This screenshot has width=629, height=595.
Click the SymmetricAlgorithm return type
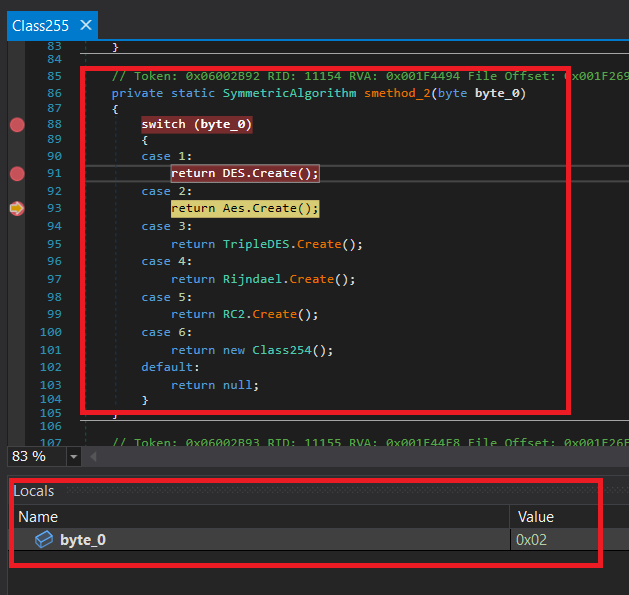289,93
